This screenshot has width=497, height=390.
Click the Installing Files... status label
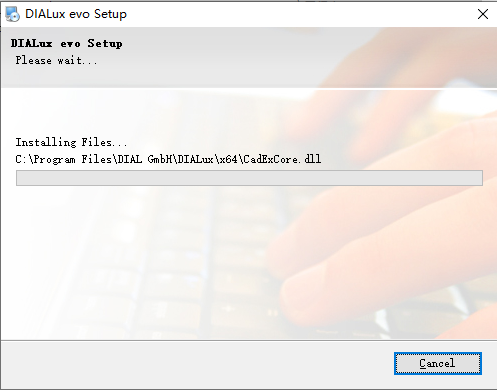(x=71, y=142)
